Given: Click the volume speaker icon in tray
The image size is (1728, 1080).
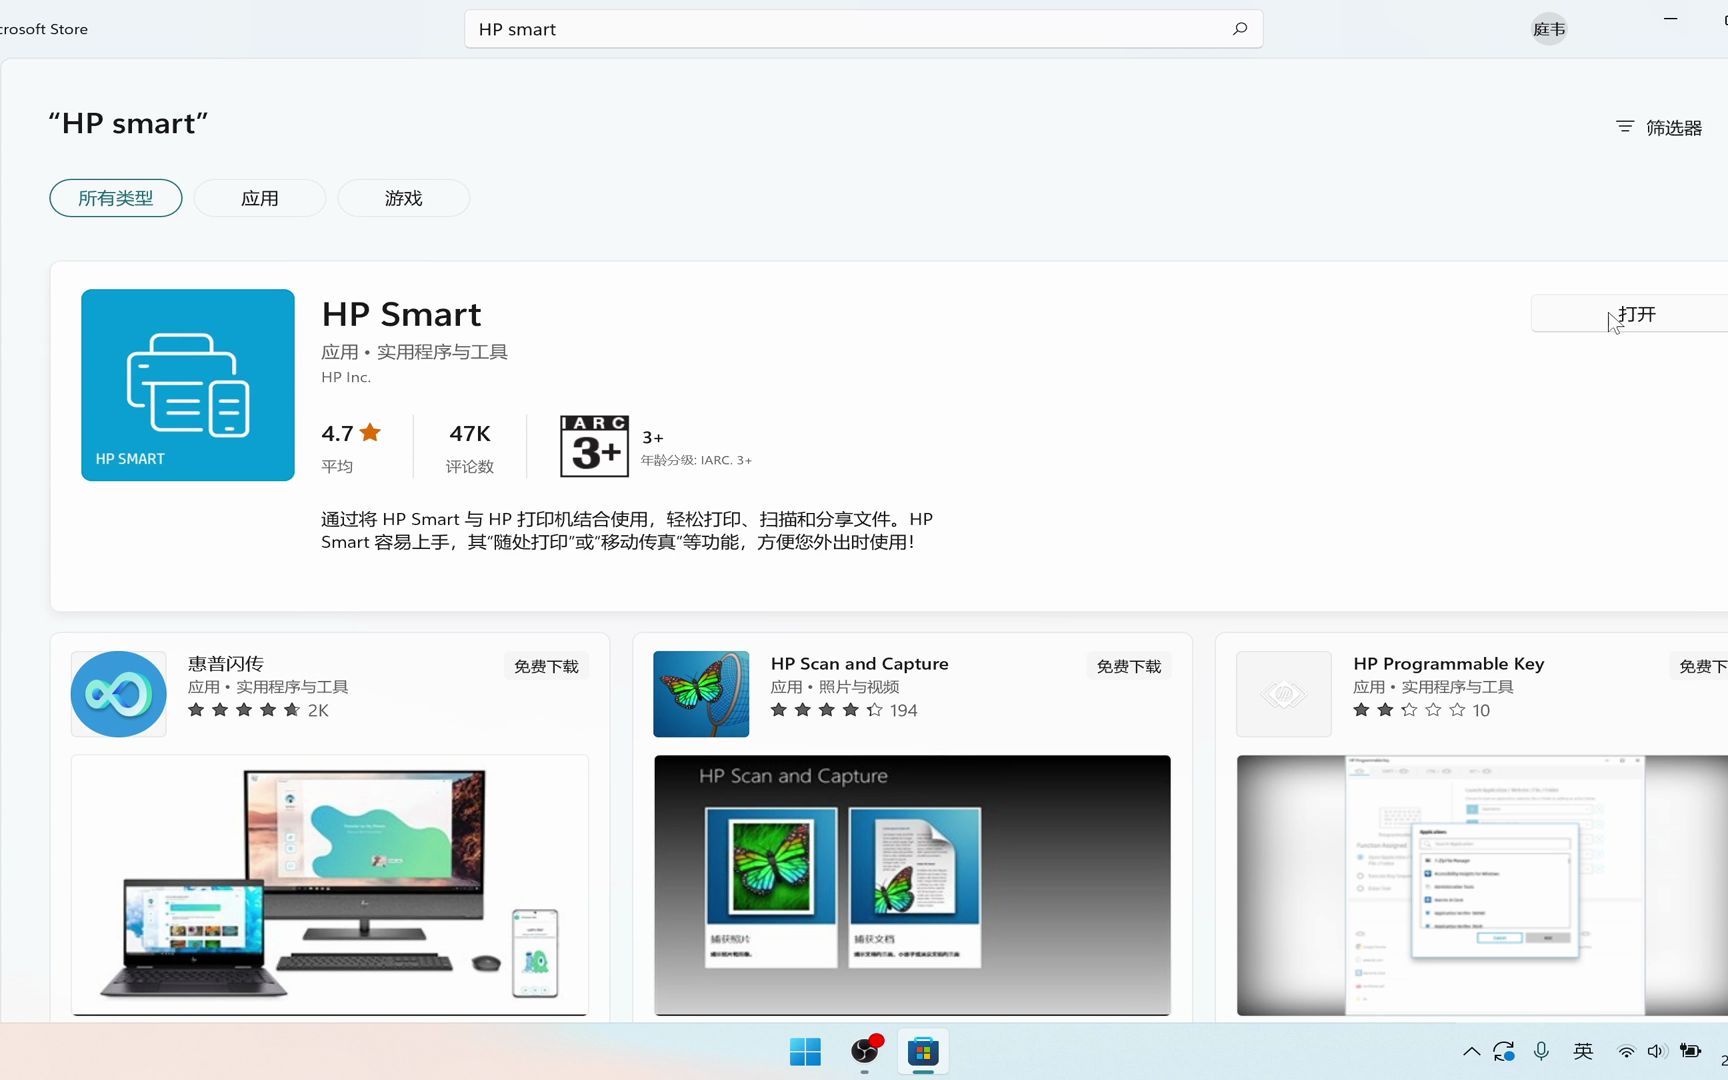Looking at the screenshot, I should point(1657,1051).
